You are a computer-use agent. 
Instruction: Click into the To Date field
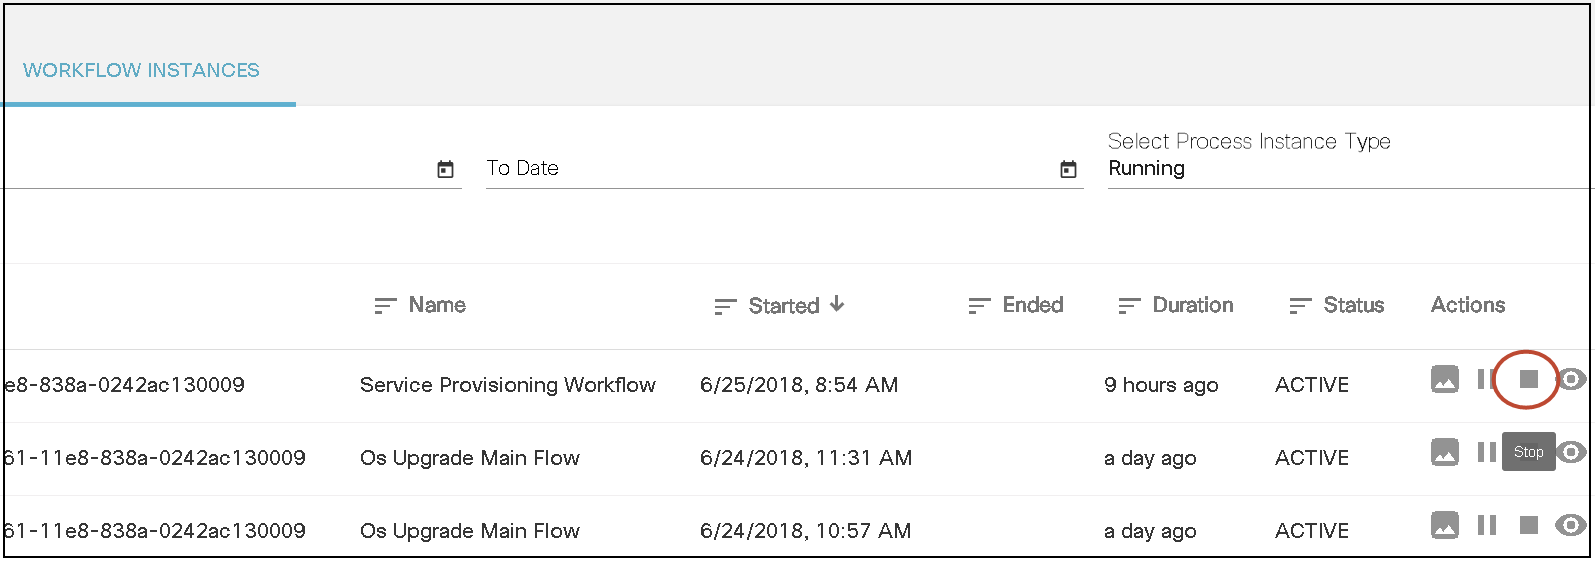760,168
